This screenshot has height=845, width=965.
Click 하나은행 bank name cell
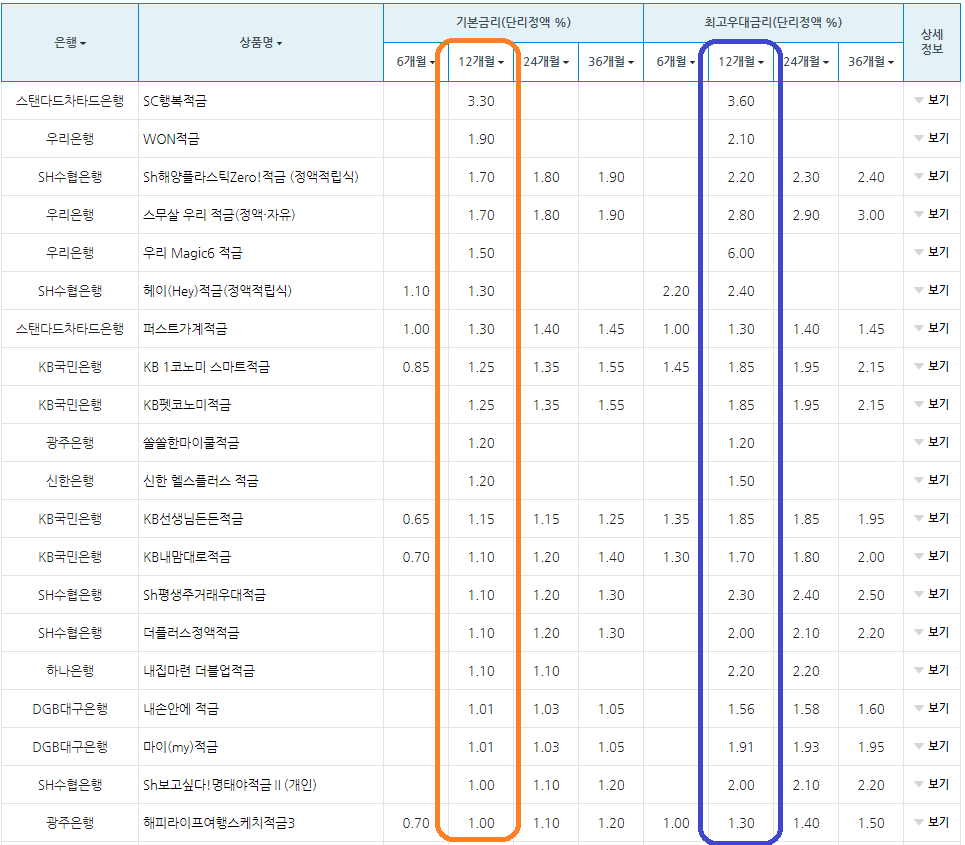(x=70, y=671)
